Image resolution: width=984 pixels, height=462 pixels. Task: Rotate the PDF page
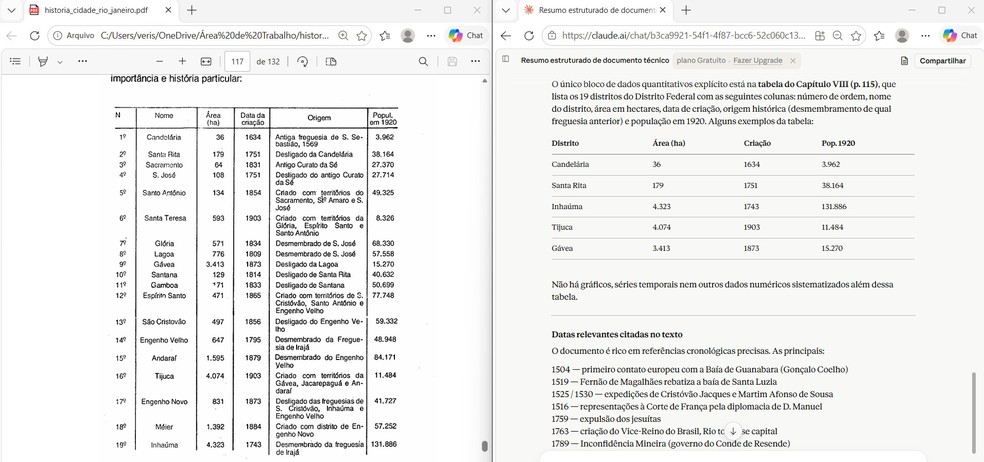coord(303,62)
